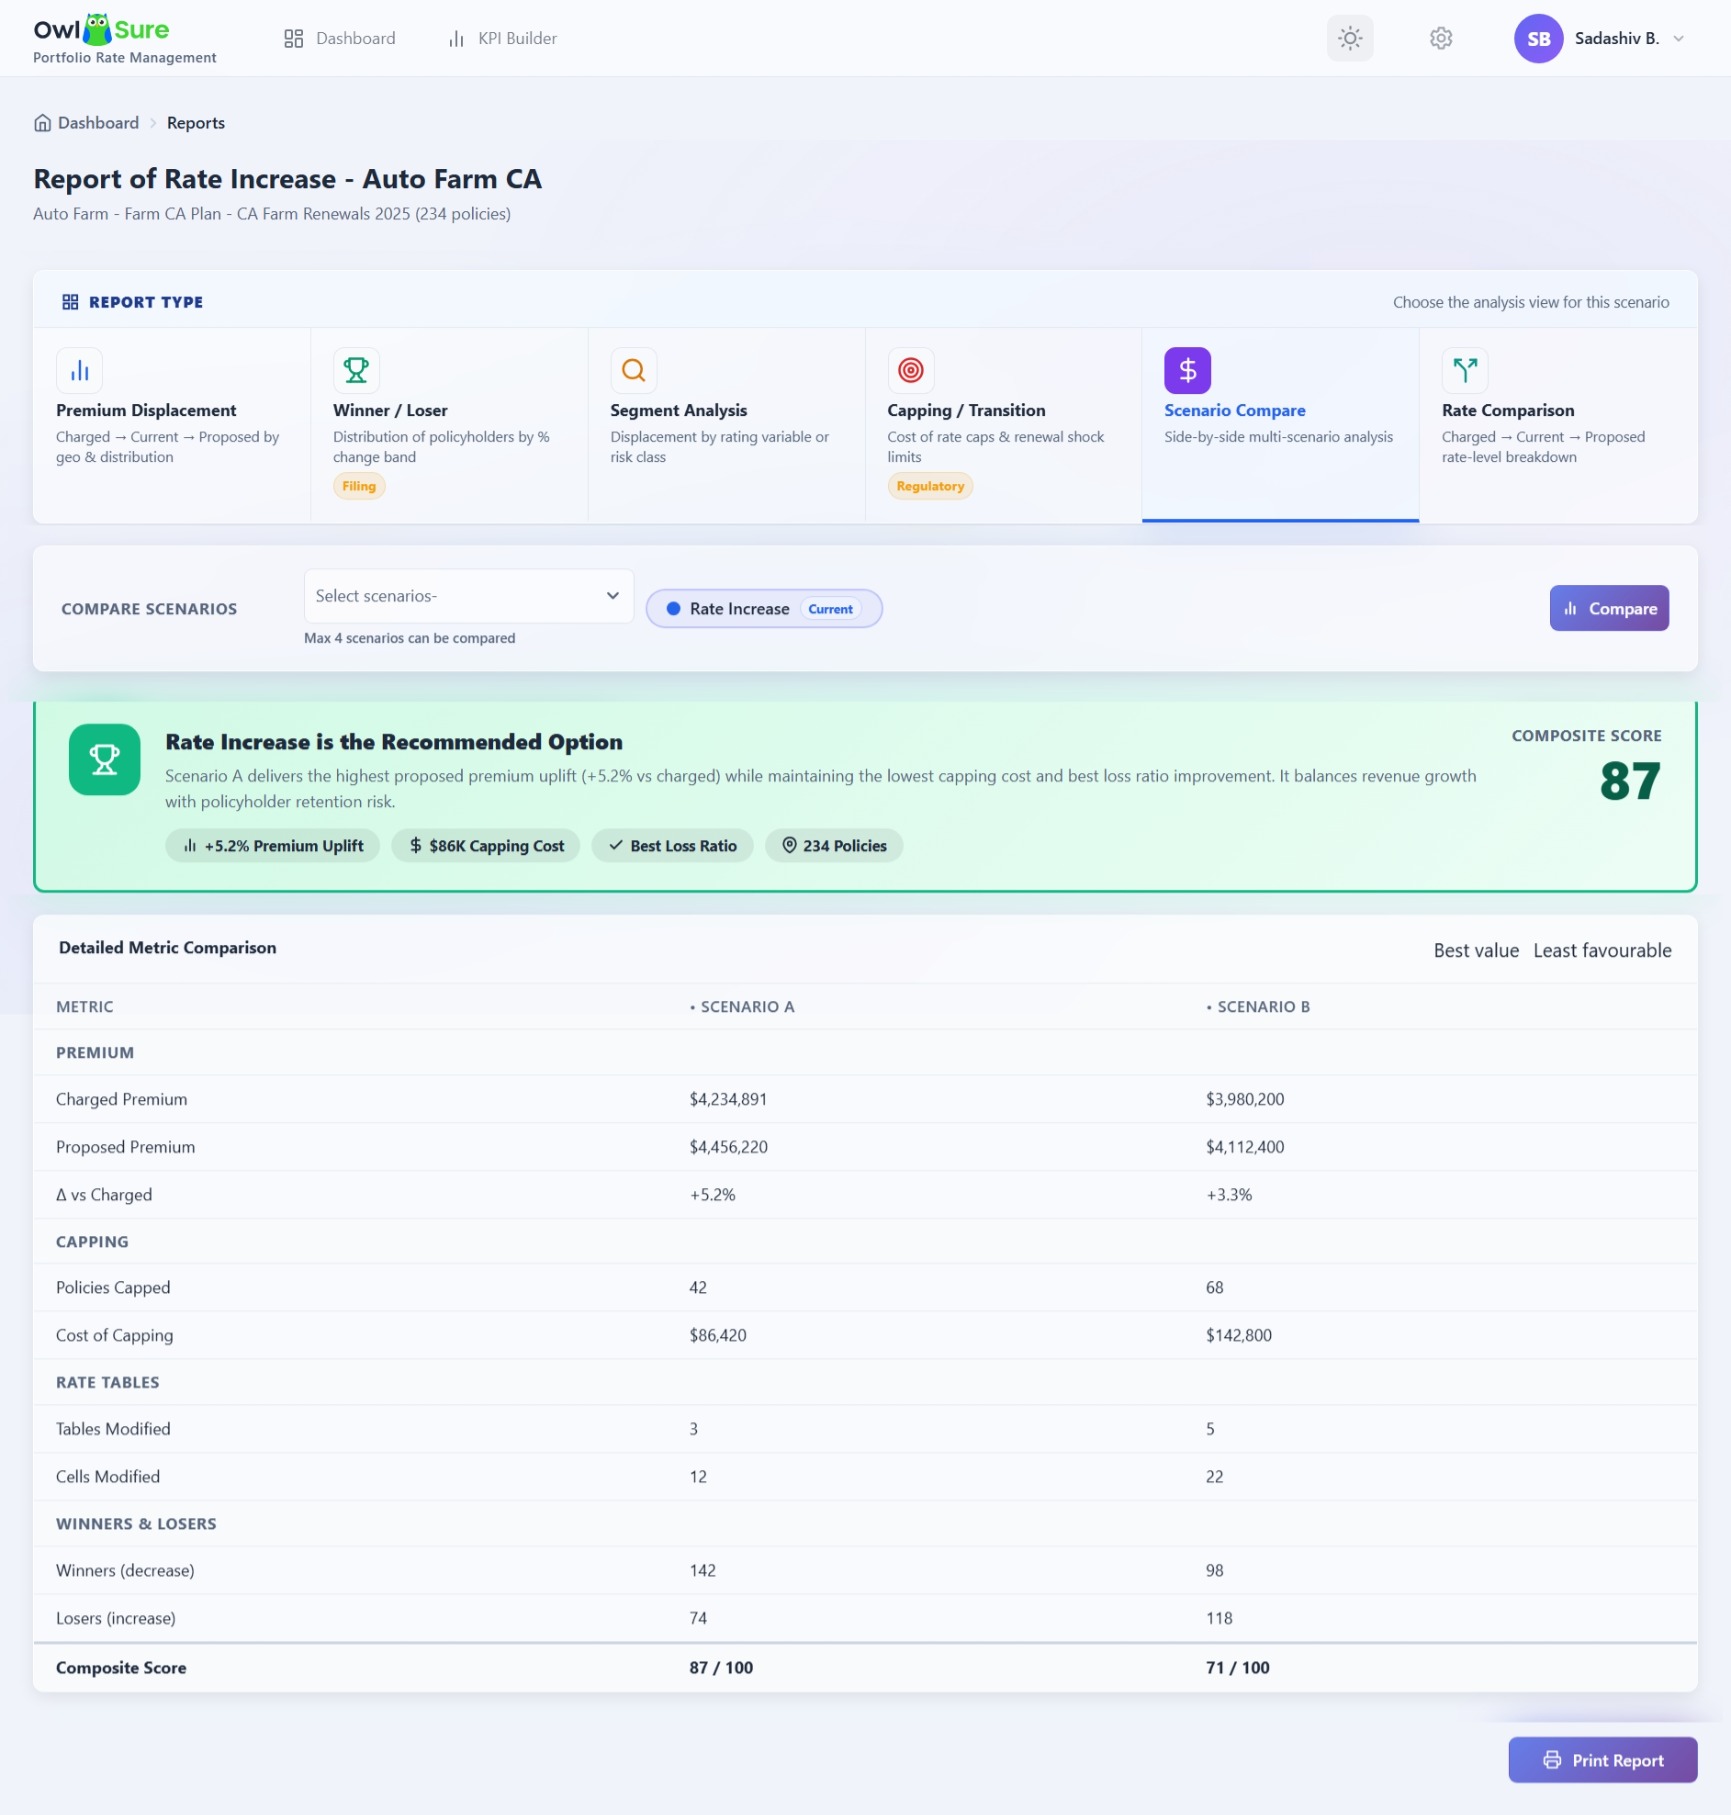Viewport: 1731px width, 1815px height.
Task: Click Charged Premium value $4,234,891
Action: click(x=728, y=1099)
